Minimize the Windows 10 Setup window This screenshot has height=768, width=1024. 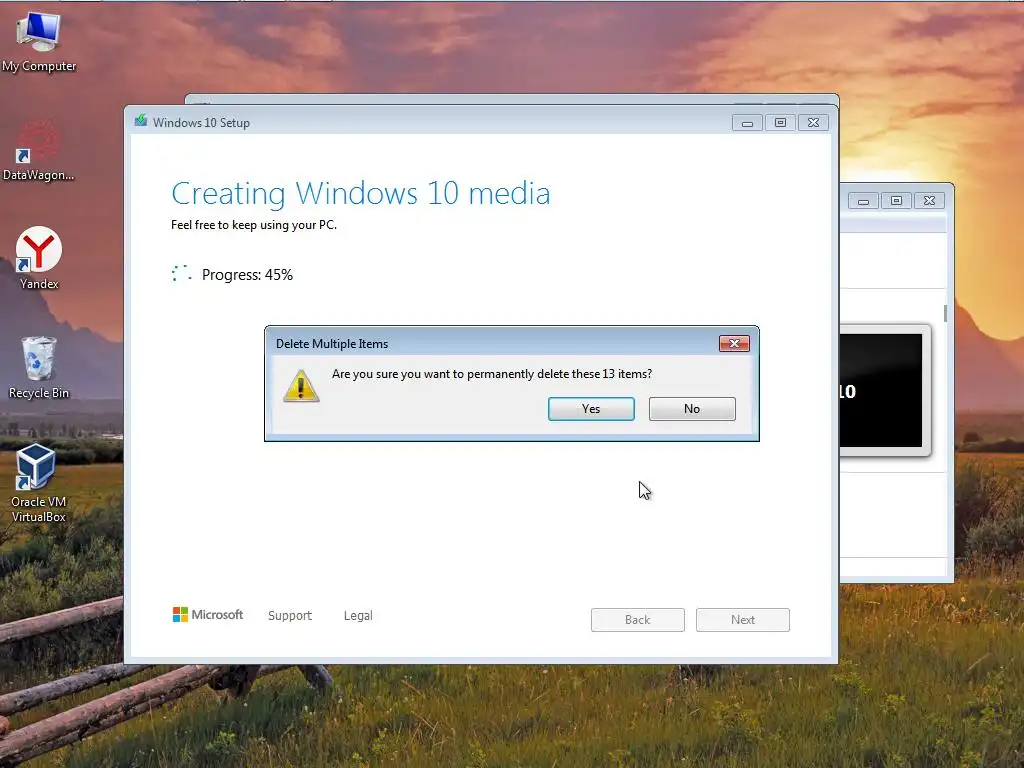747,123
